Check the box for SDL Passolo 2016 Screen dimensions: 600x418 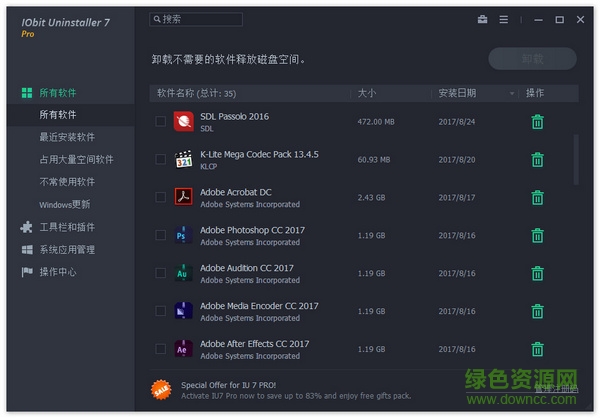pos(160,121)
